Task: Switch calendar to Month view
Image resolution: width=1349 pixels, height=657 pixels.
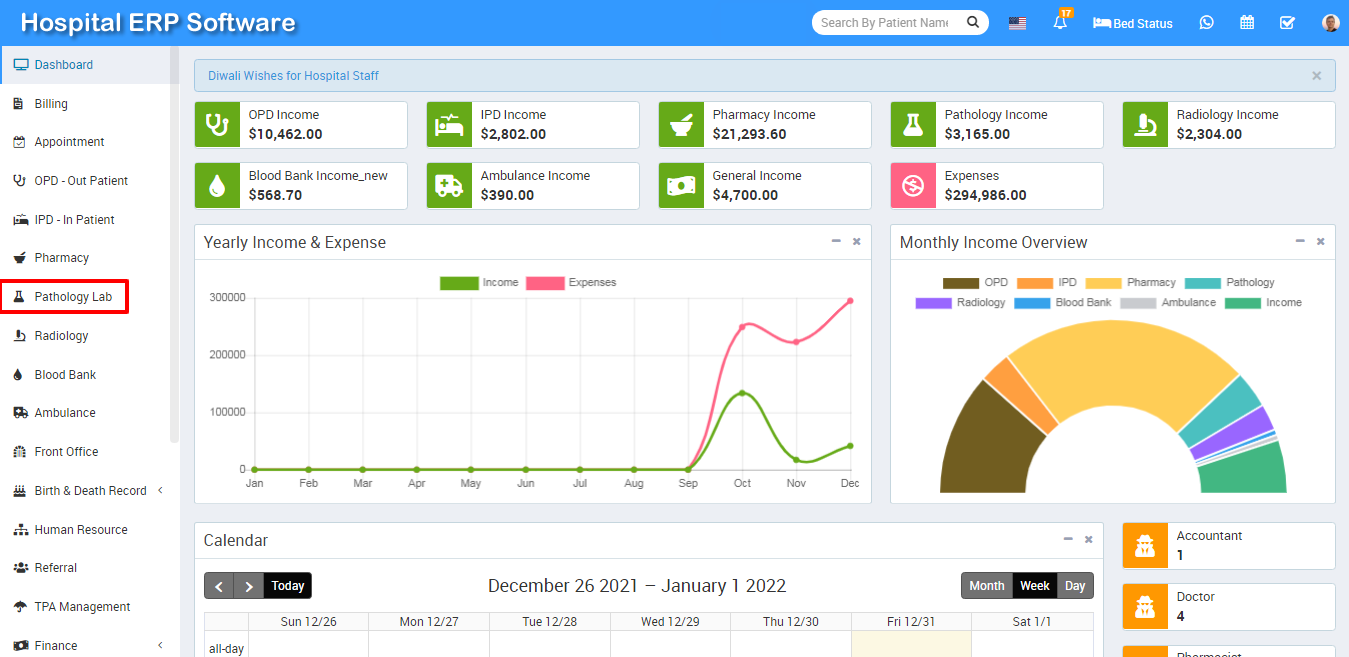Action: [986, 586]
